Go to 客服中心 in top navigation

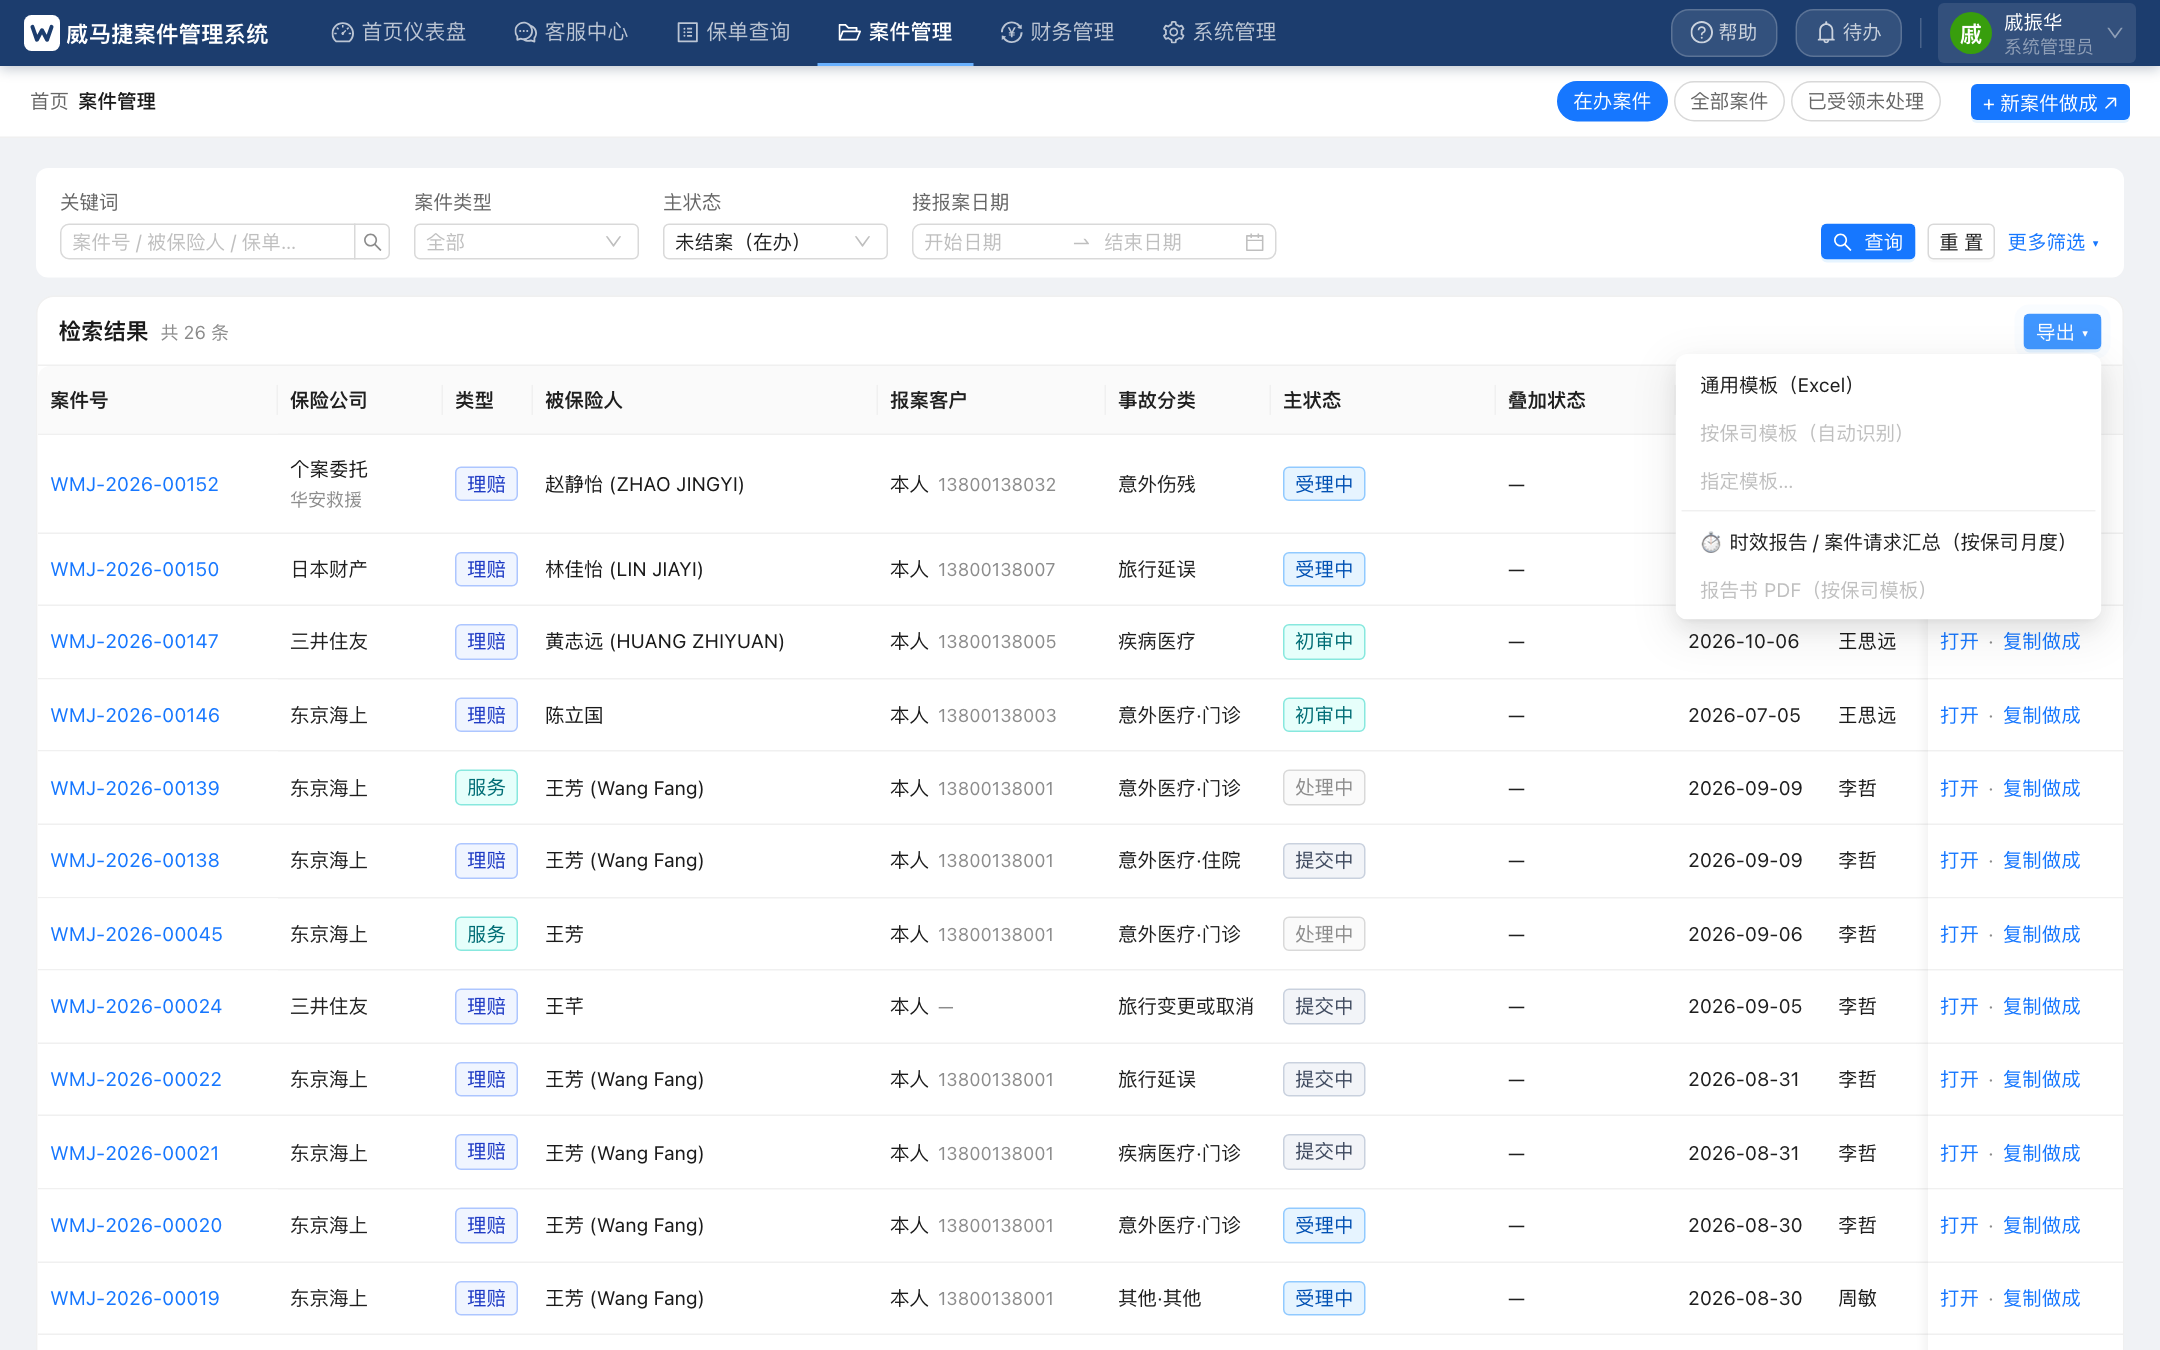click(571, 33)
